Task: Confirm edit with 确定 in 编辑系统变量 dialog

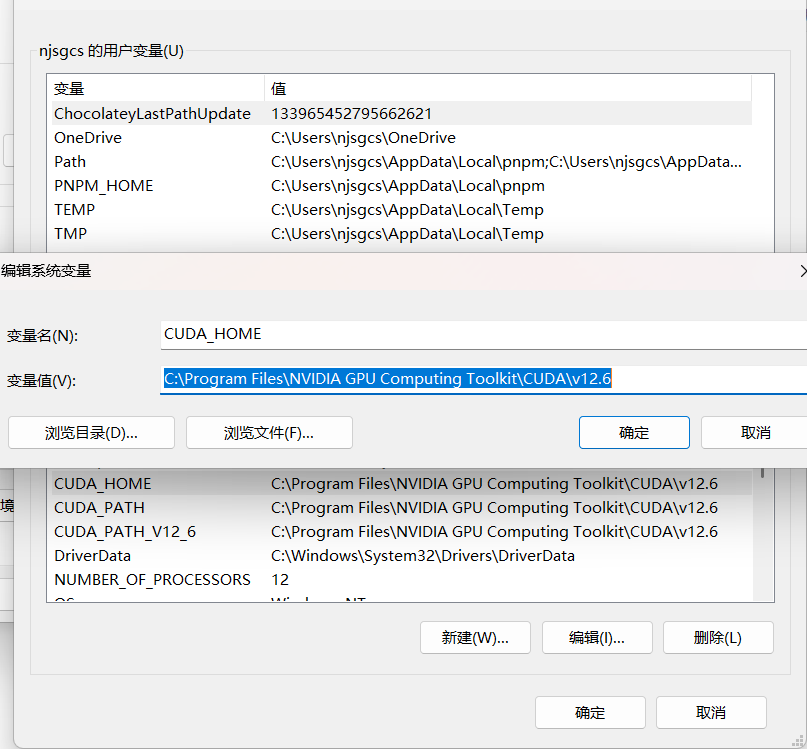Action: [634, 433]
